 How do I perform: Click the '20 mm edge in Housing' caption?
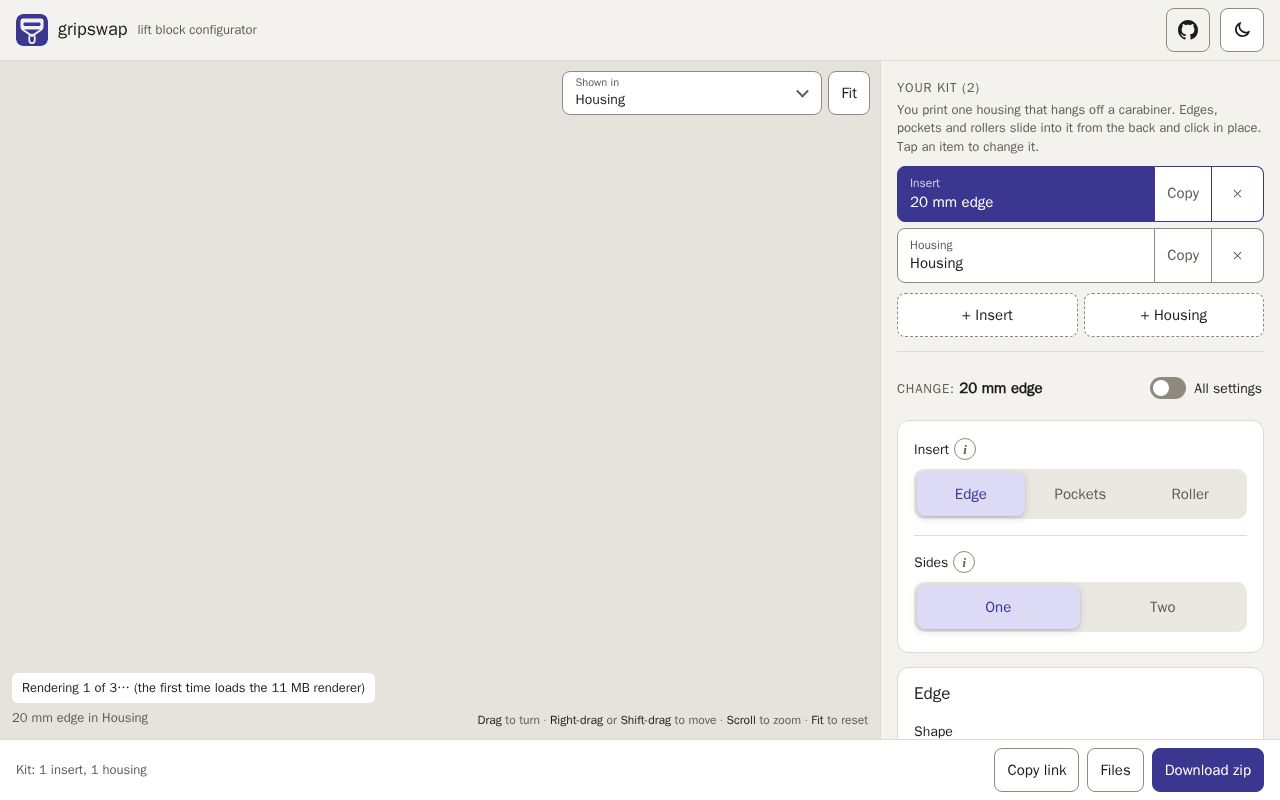[x=80, y=718]
